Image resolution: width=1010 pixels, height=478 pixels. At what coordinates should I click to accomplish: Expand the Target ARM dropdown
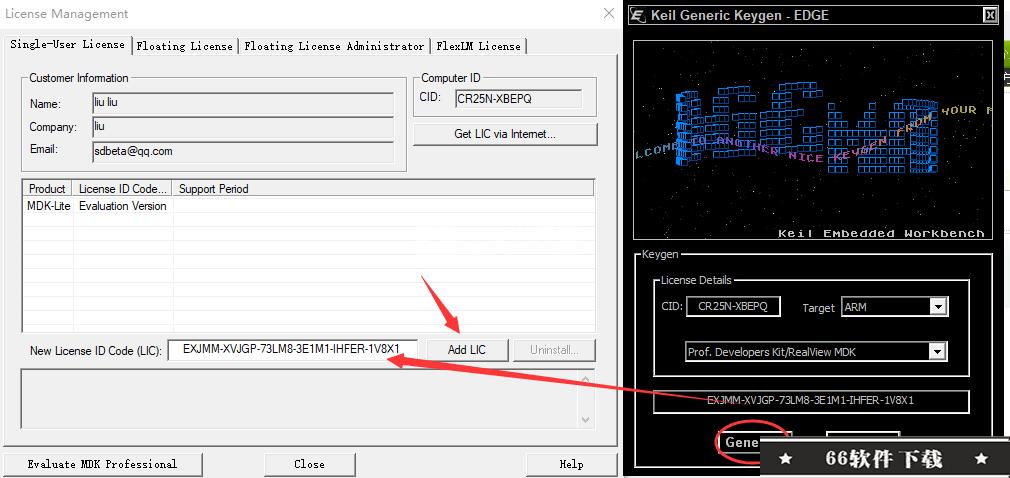939,307
